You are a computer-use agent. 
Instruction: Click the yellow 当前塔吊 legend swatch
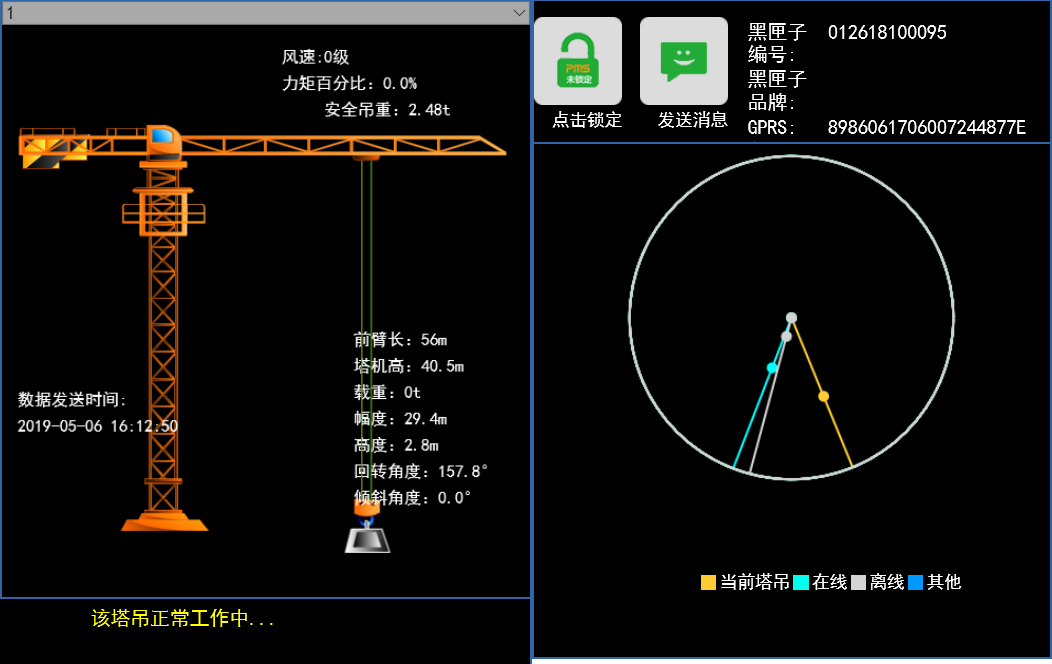pos(708,582)
